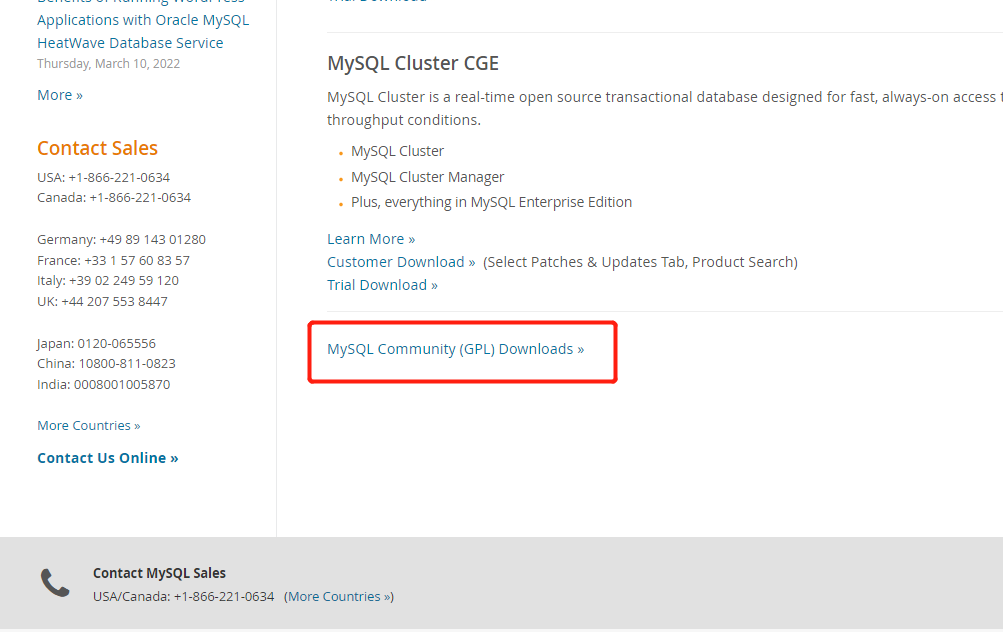
Task: Open MySQL Community (GPL) Downloads link
Action: [455, 349]
